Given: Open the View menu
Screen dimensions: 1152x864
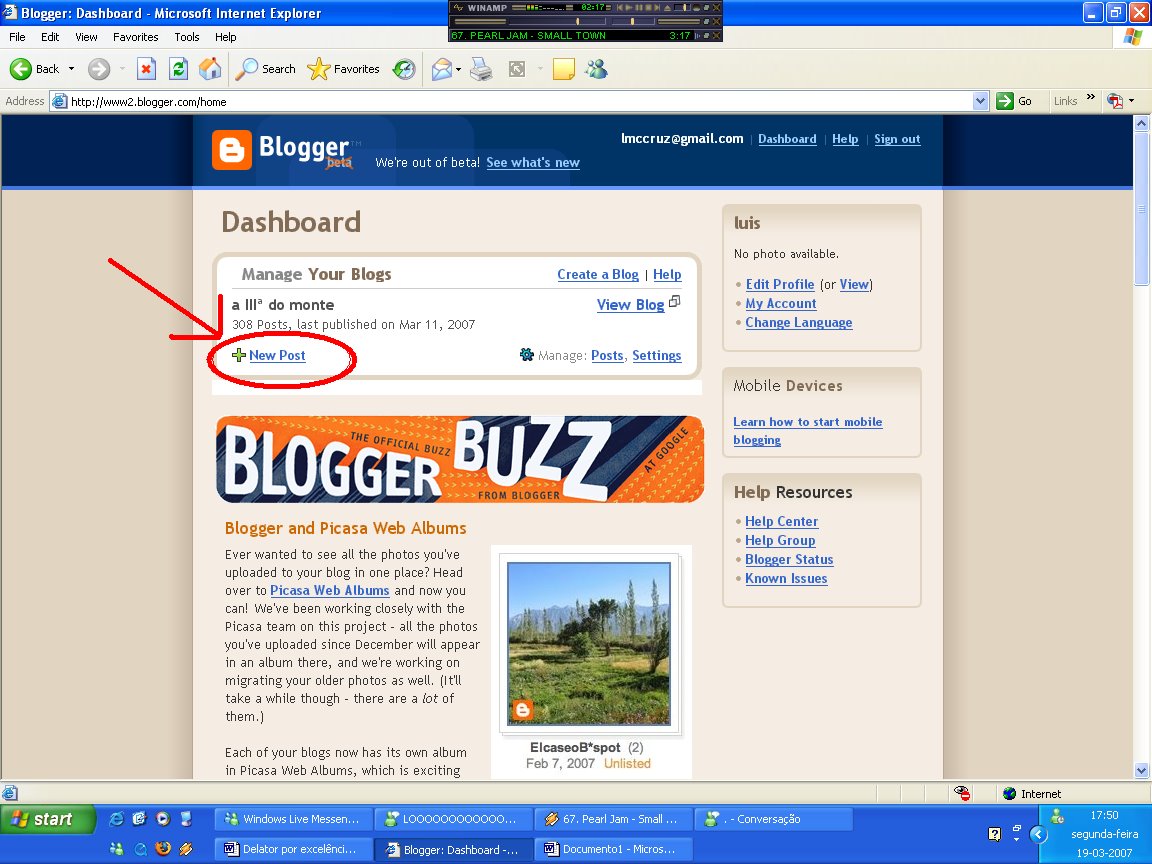Looking at the screenshot, I should click(x=86, y=37).
